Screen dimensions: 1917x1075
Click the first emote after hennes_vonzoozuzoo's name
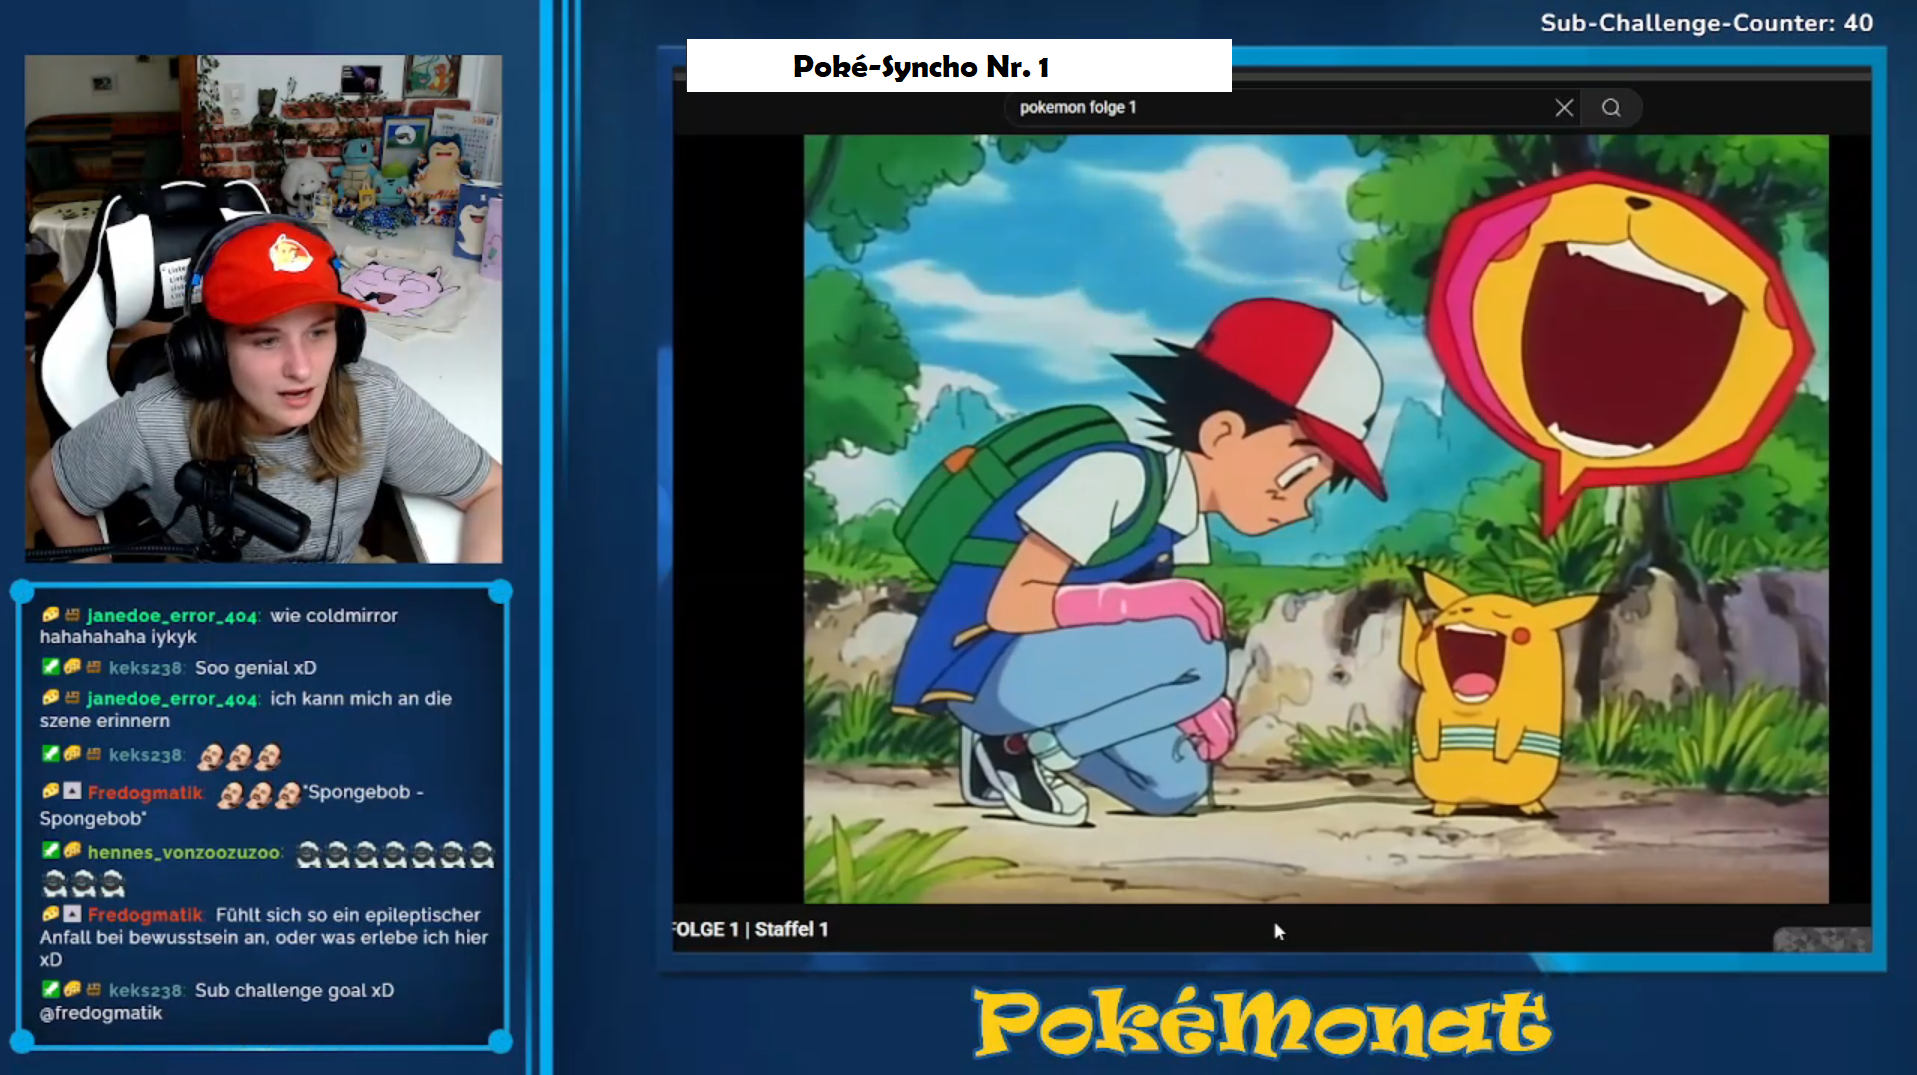309,854
